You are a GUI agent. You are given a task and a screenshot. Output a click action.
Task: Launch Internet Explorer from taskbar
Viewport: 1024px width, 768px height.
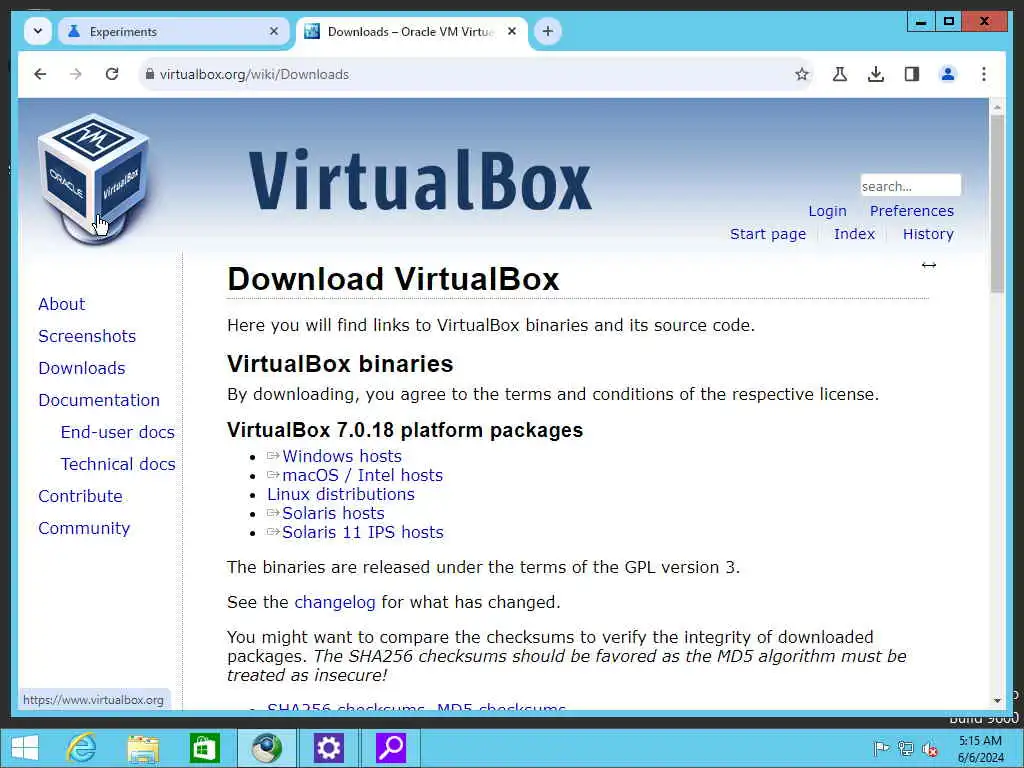click(82, 748)
